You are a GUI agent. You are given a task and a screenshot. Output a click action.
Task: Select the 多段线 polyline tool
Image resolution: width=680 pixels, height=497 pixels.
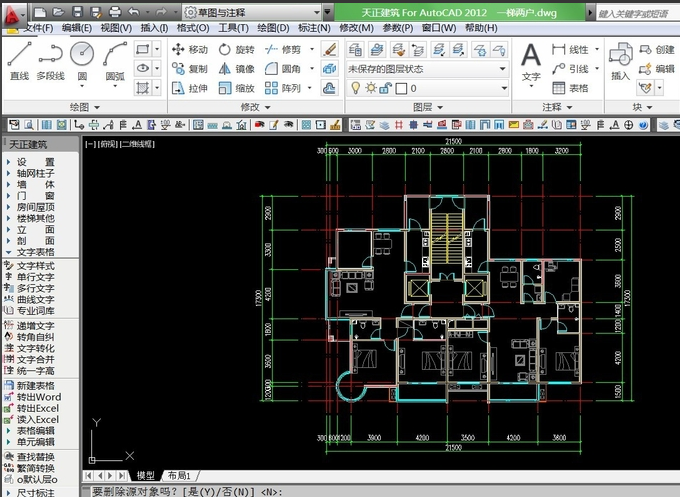(50, 61)
